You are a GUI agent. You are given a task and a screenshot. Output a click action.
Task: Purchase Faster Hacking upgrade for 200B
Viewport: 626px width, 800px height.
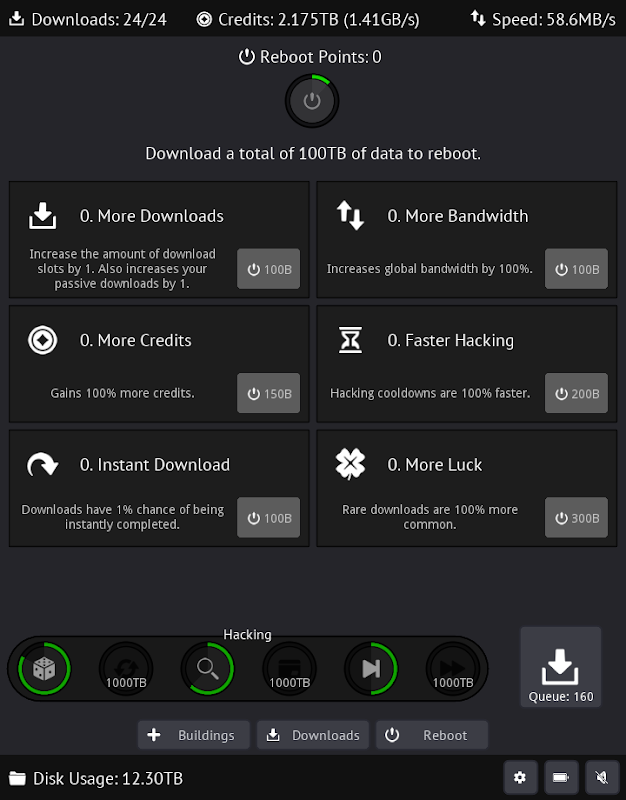click(576, 393)
